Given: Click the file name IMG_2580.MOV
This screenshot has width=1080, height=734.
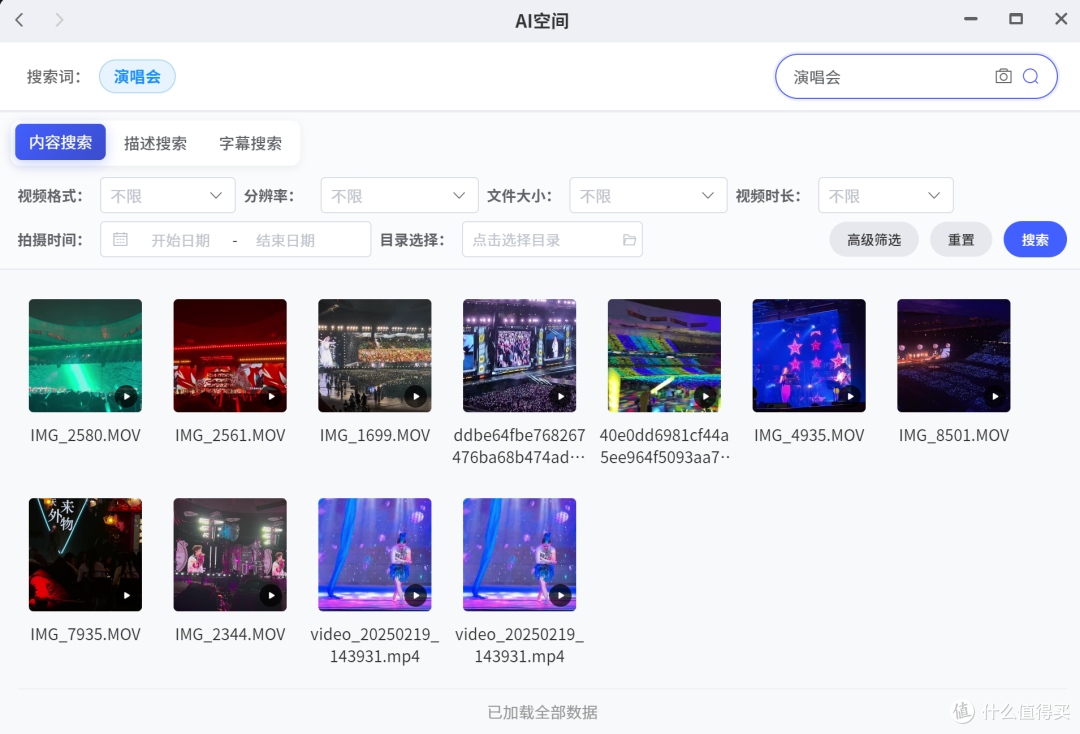Looking at the screenshot, I should 85,435.
